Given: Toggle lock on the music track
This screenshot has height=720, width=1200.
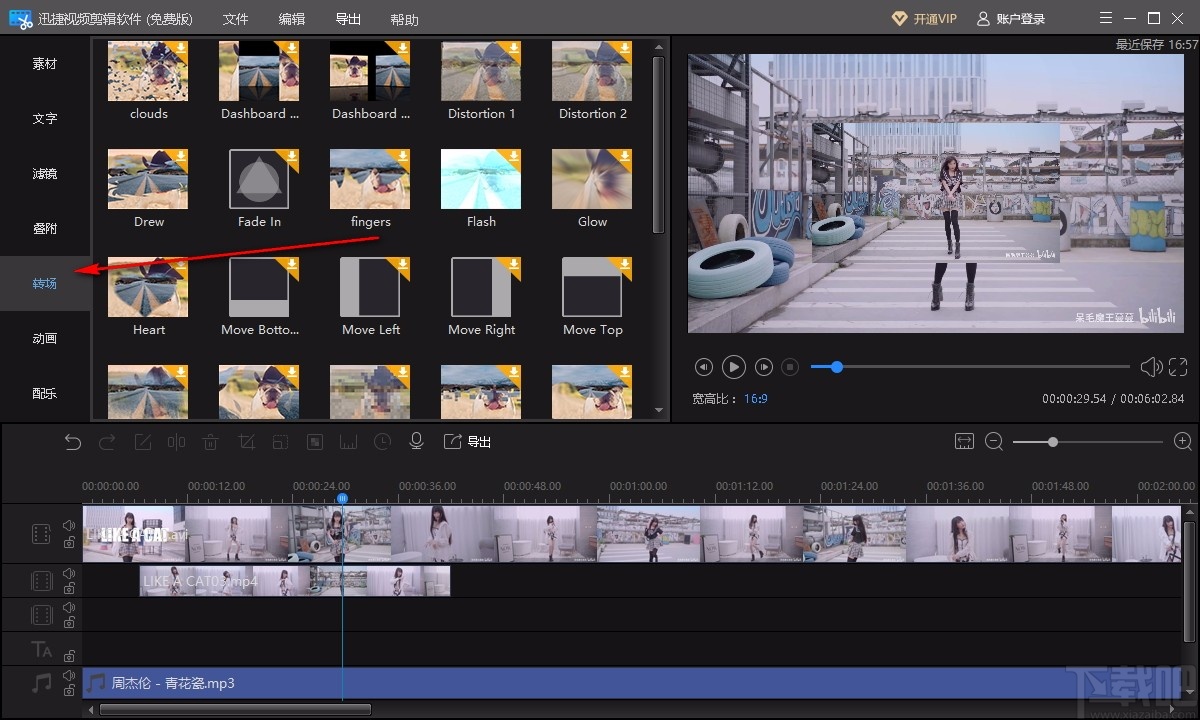Looking at the screenshot, I should (69, 691).
